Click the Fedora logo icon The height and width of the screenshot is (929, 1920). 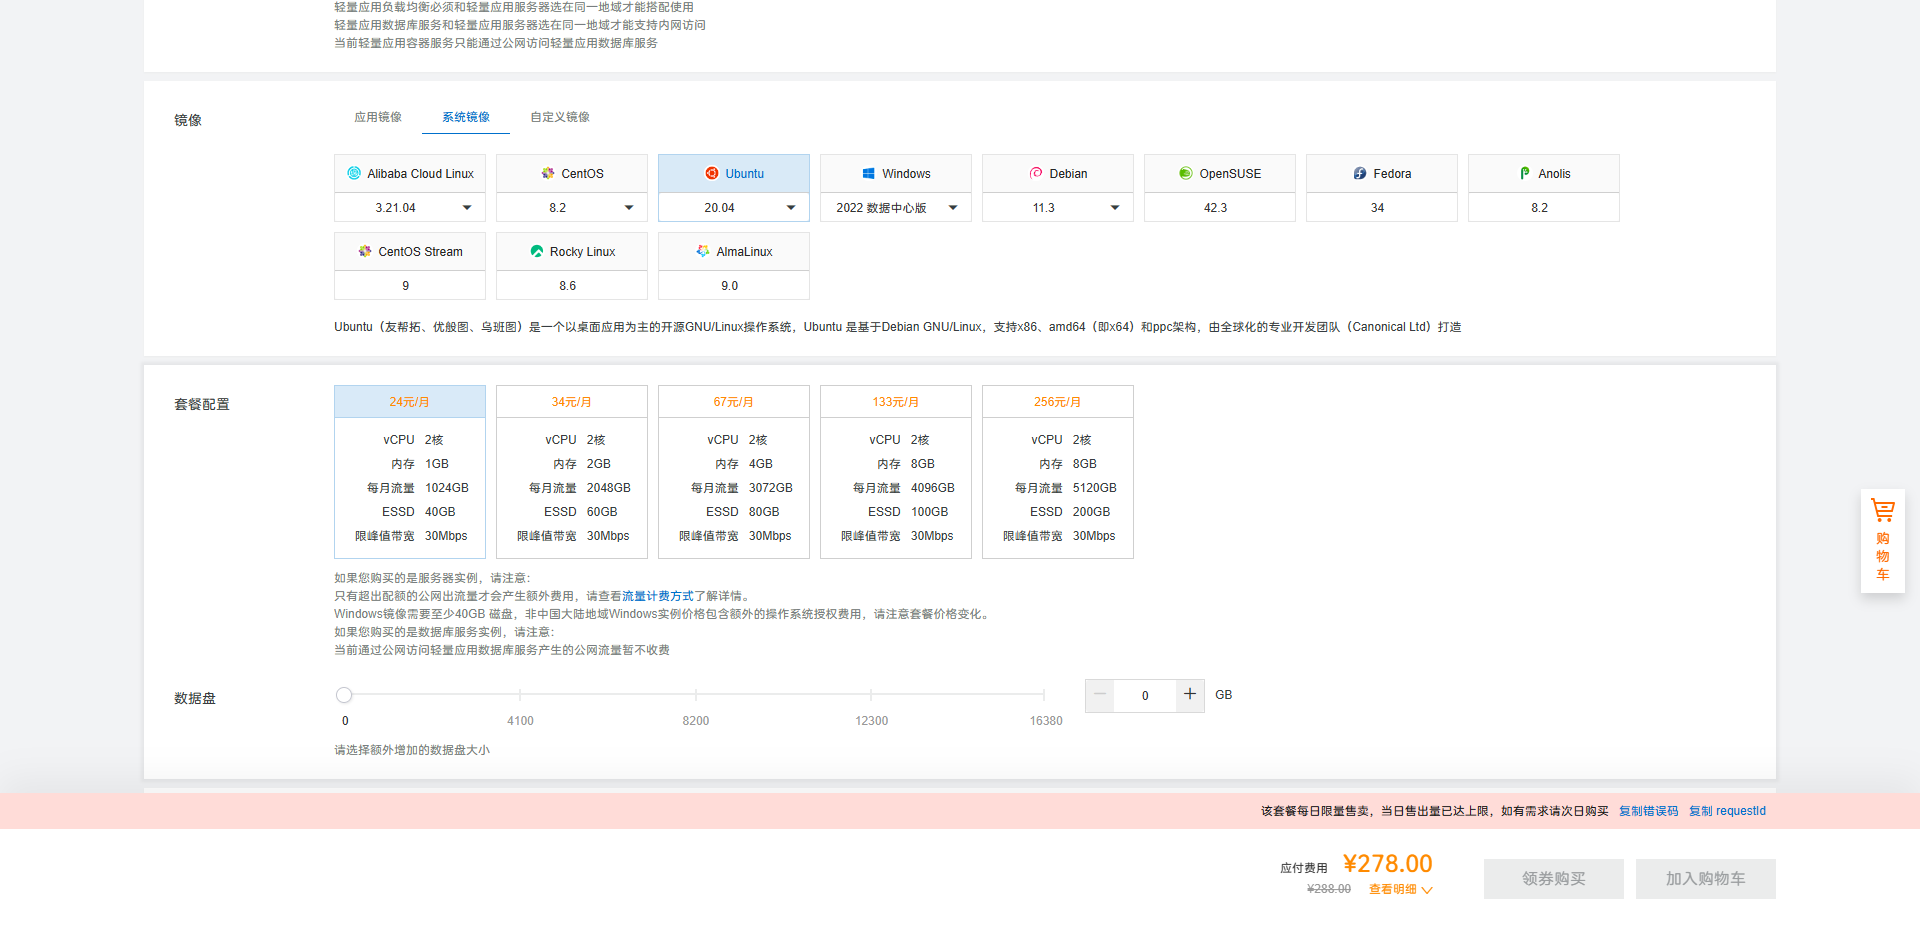tap(1360, 173)
